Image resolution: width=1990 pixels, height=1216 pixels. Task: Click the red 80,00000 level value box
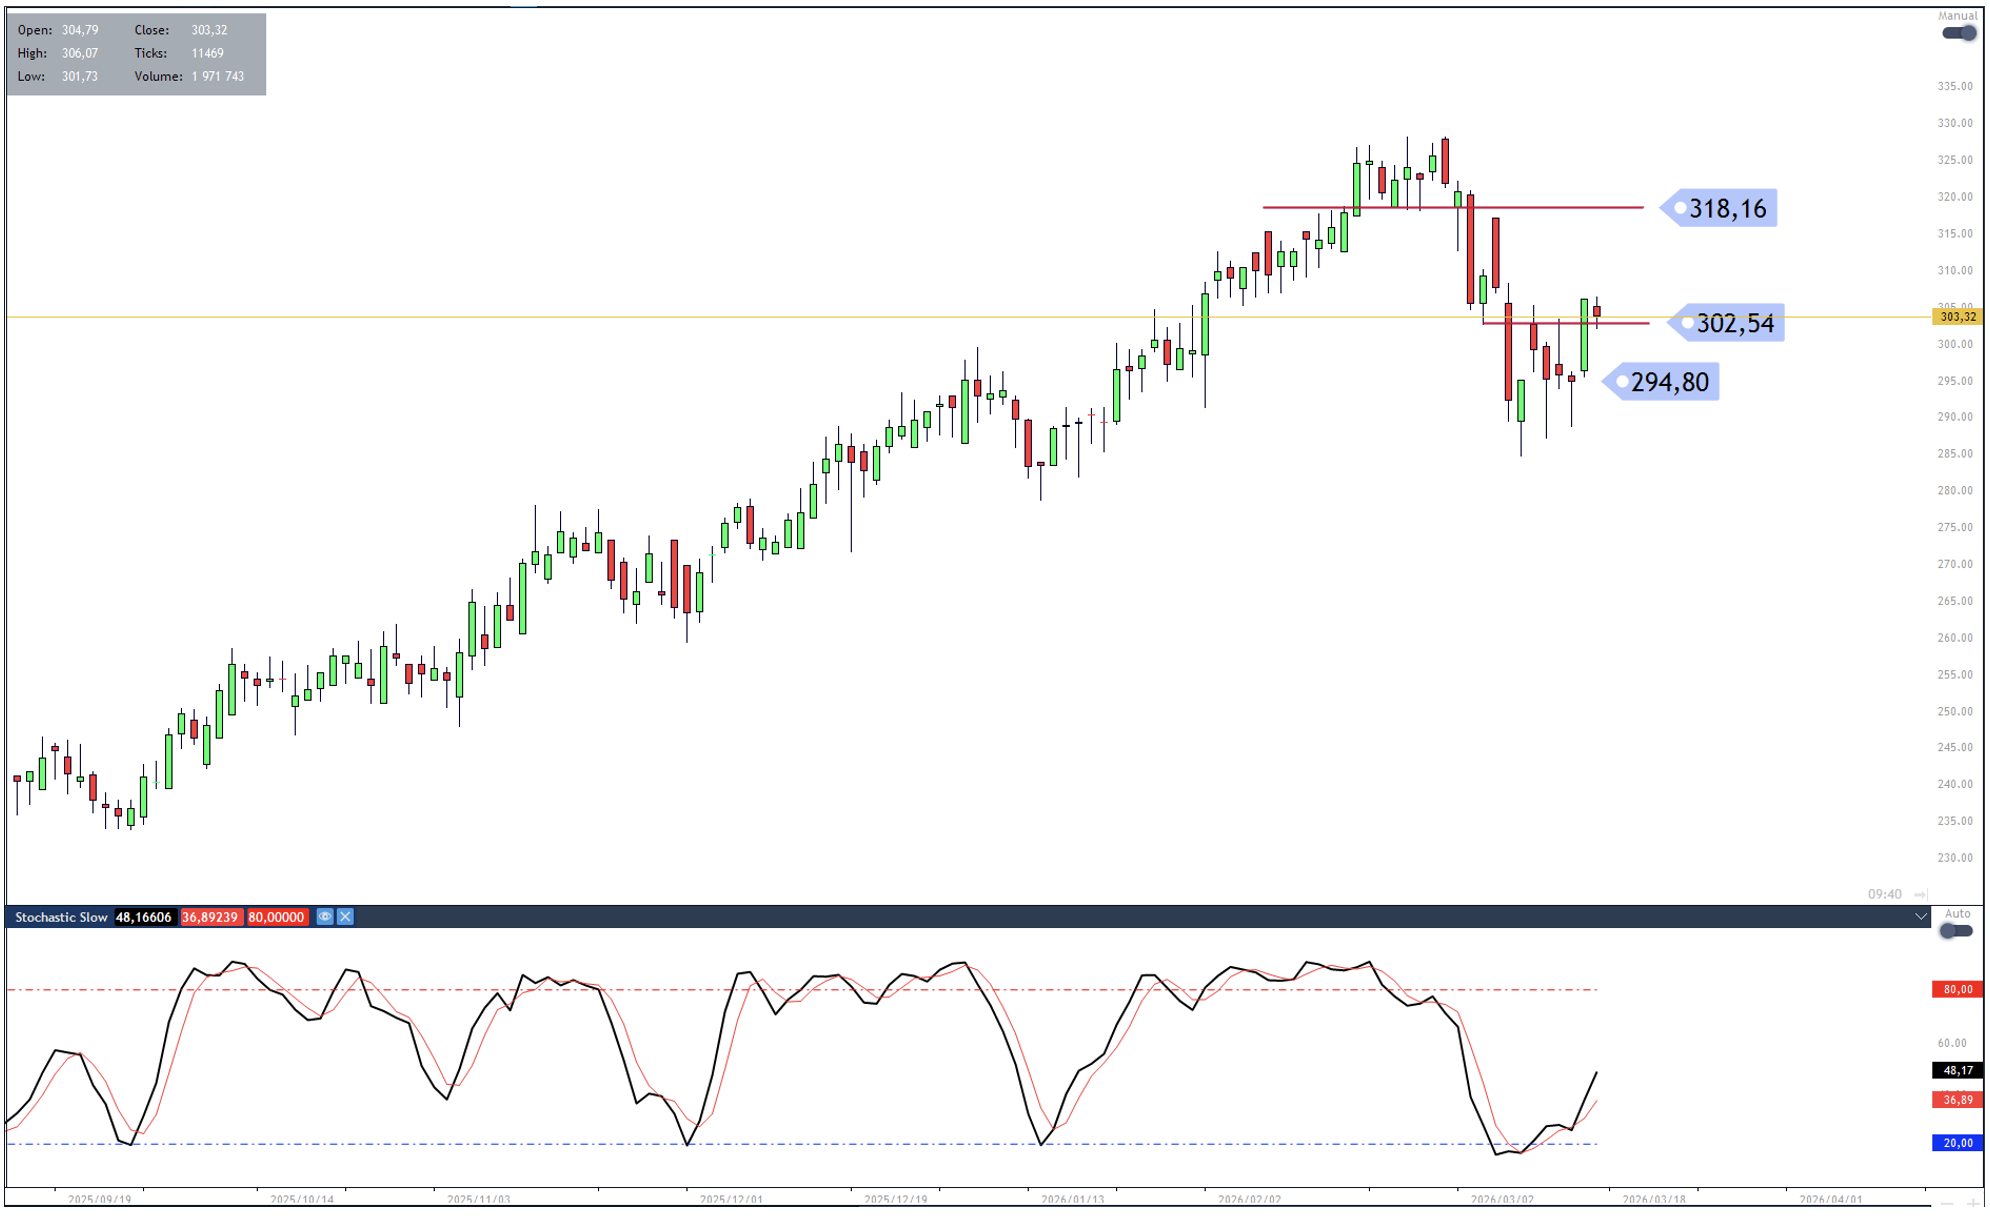tap(276, 917)
